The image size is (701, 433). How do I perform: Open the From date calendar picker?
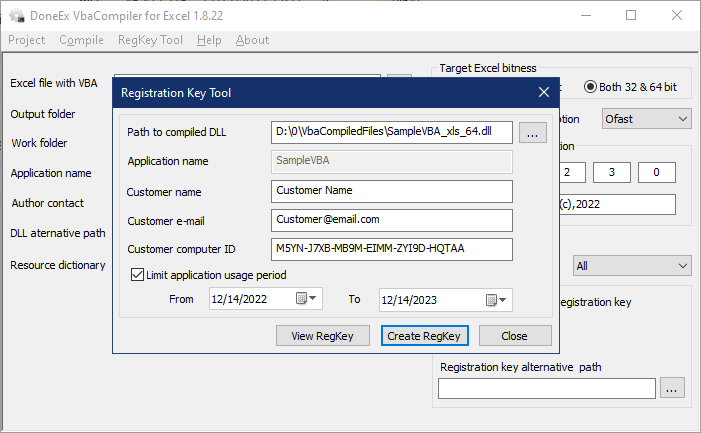pos(308,299)
